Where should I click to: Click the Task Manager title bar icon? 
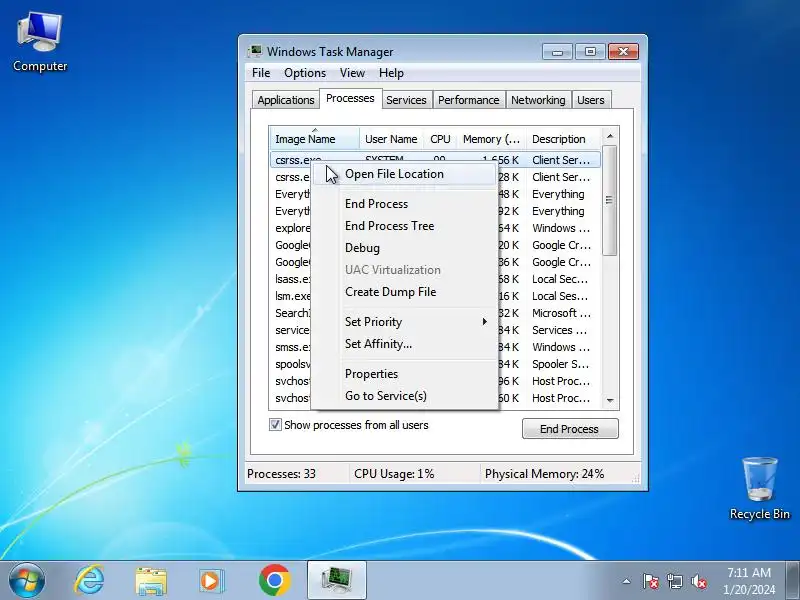pyautogui.click(x=255, y=51)
